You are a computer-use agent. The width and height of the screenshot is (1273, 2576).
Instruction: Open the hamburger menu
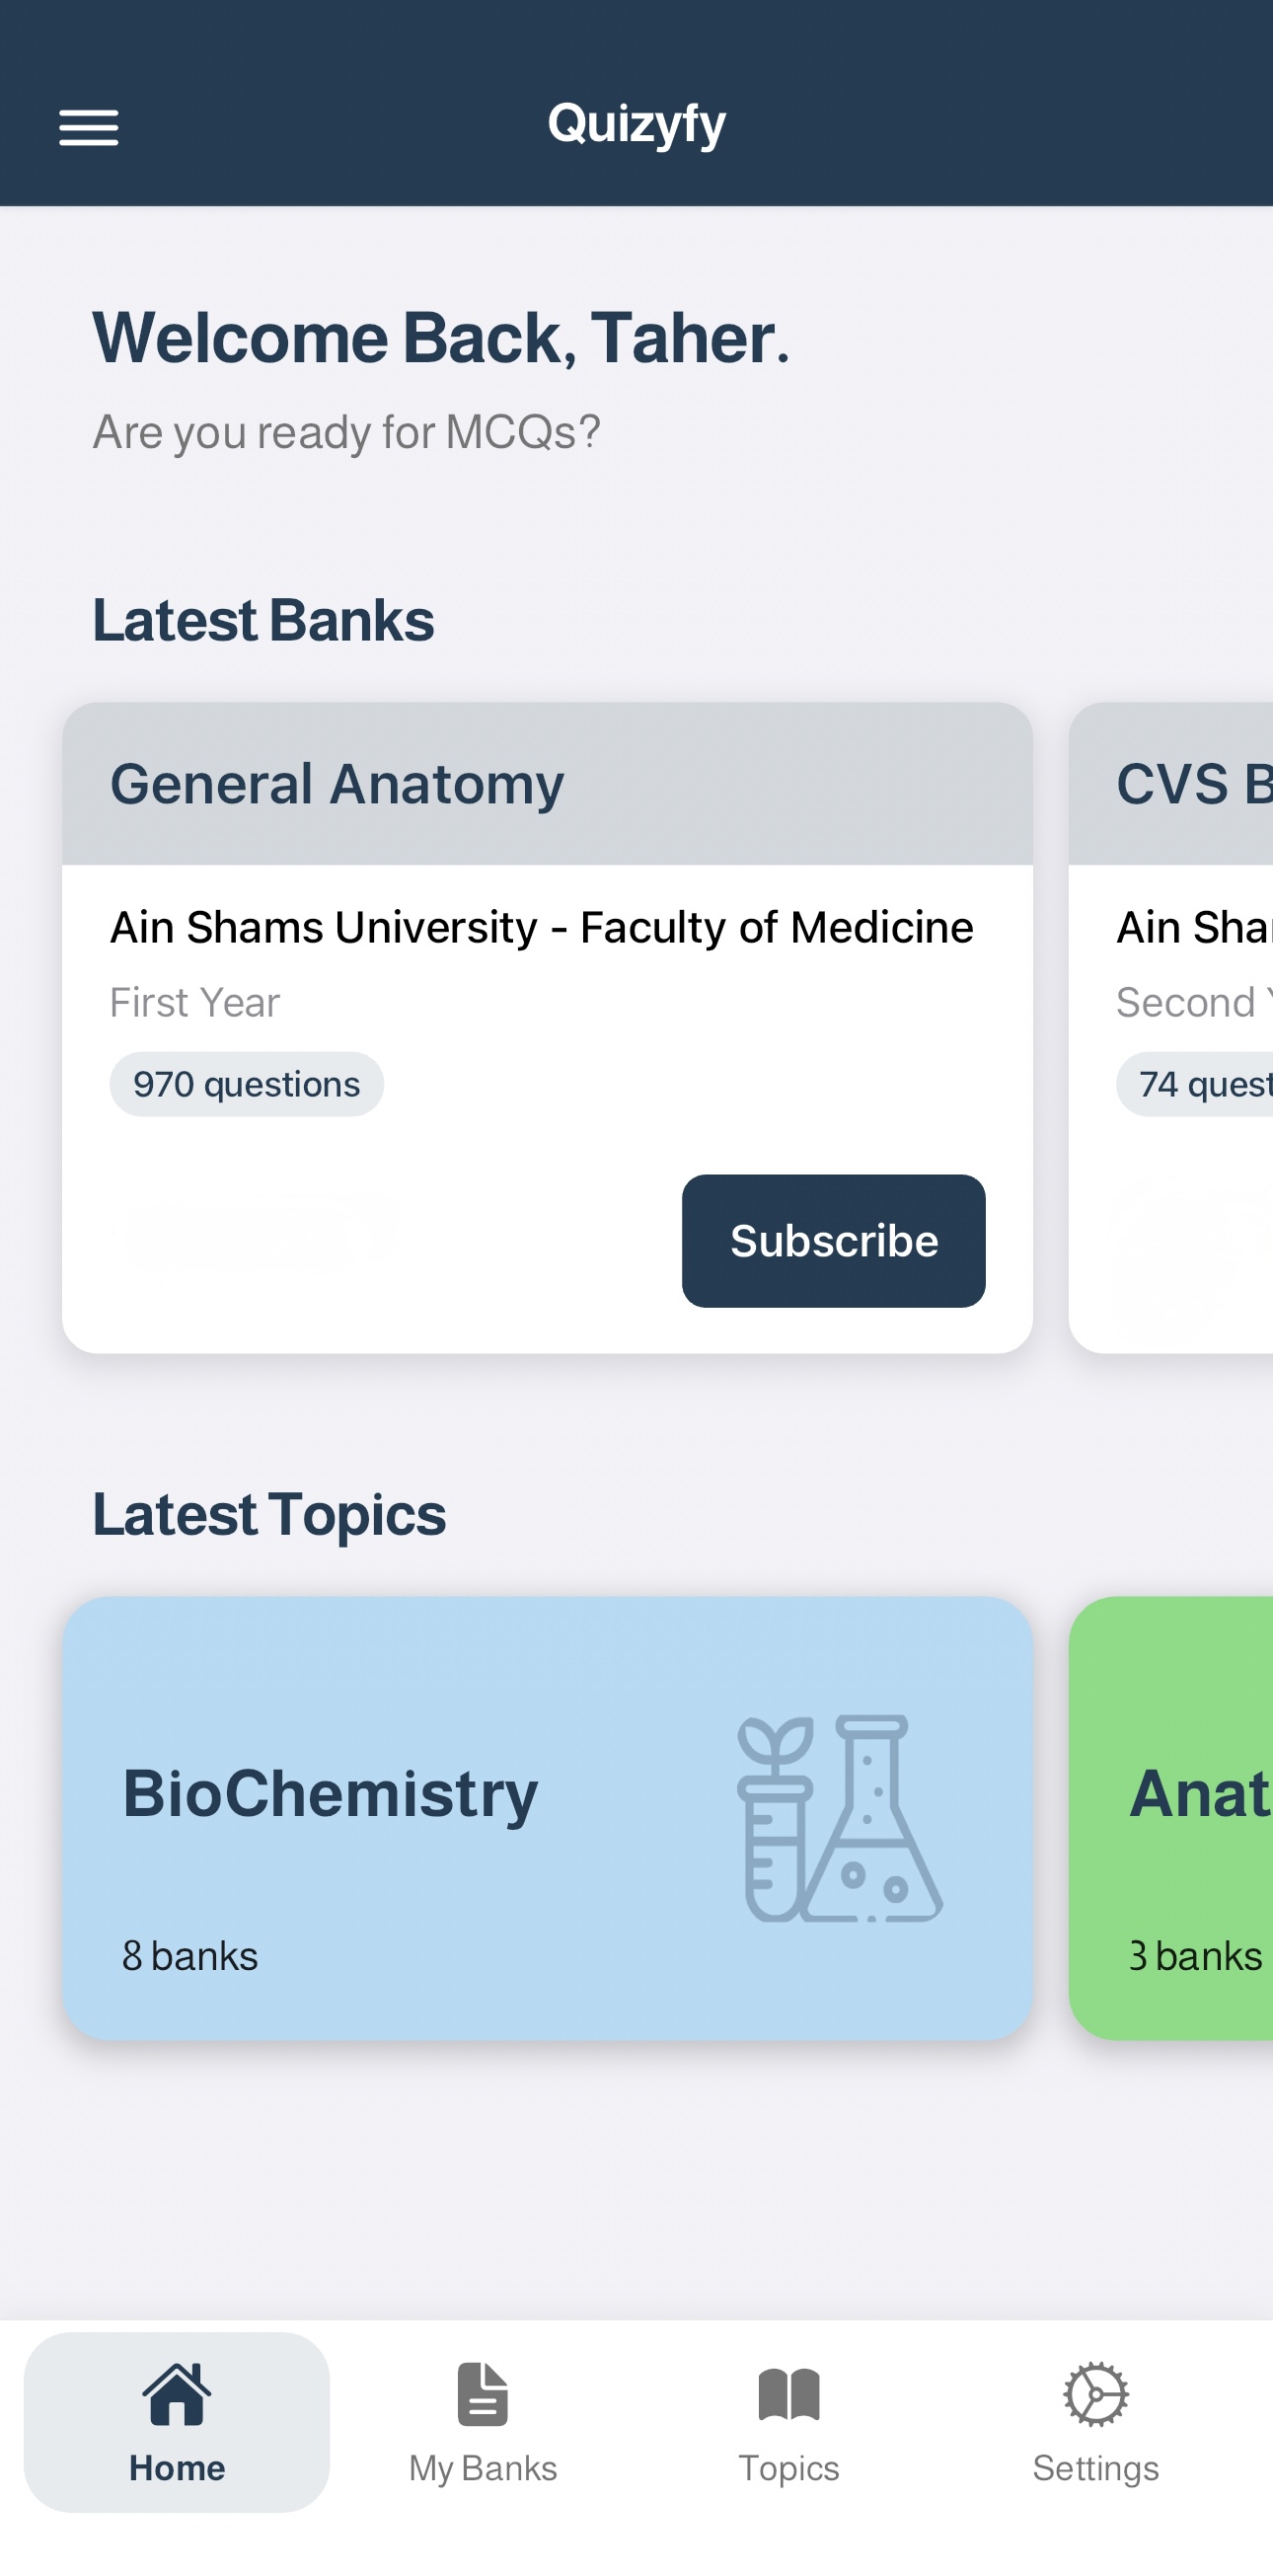89,127
